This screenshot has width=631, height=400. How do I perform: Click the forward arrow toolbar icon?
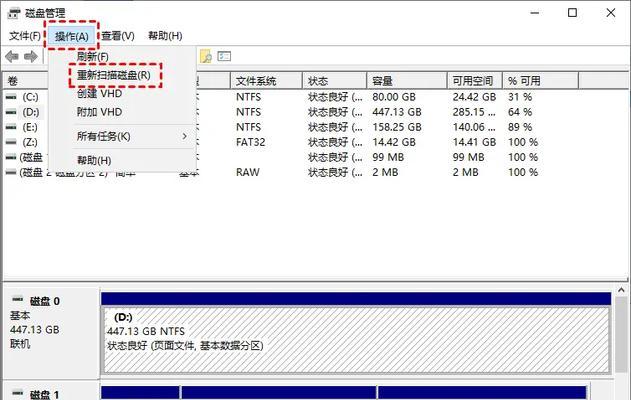point(31,57)
